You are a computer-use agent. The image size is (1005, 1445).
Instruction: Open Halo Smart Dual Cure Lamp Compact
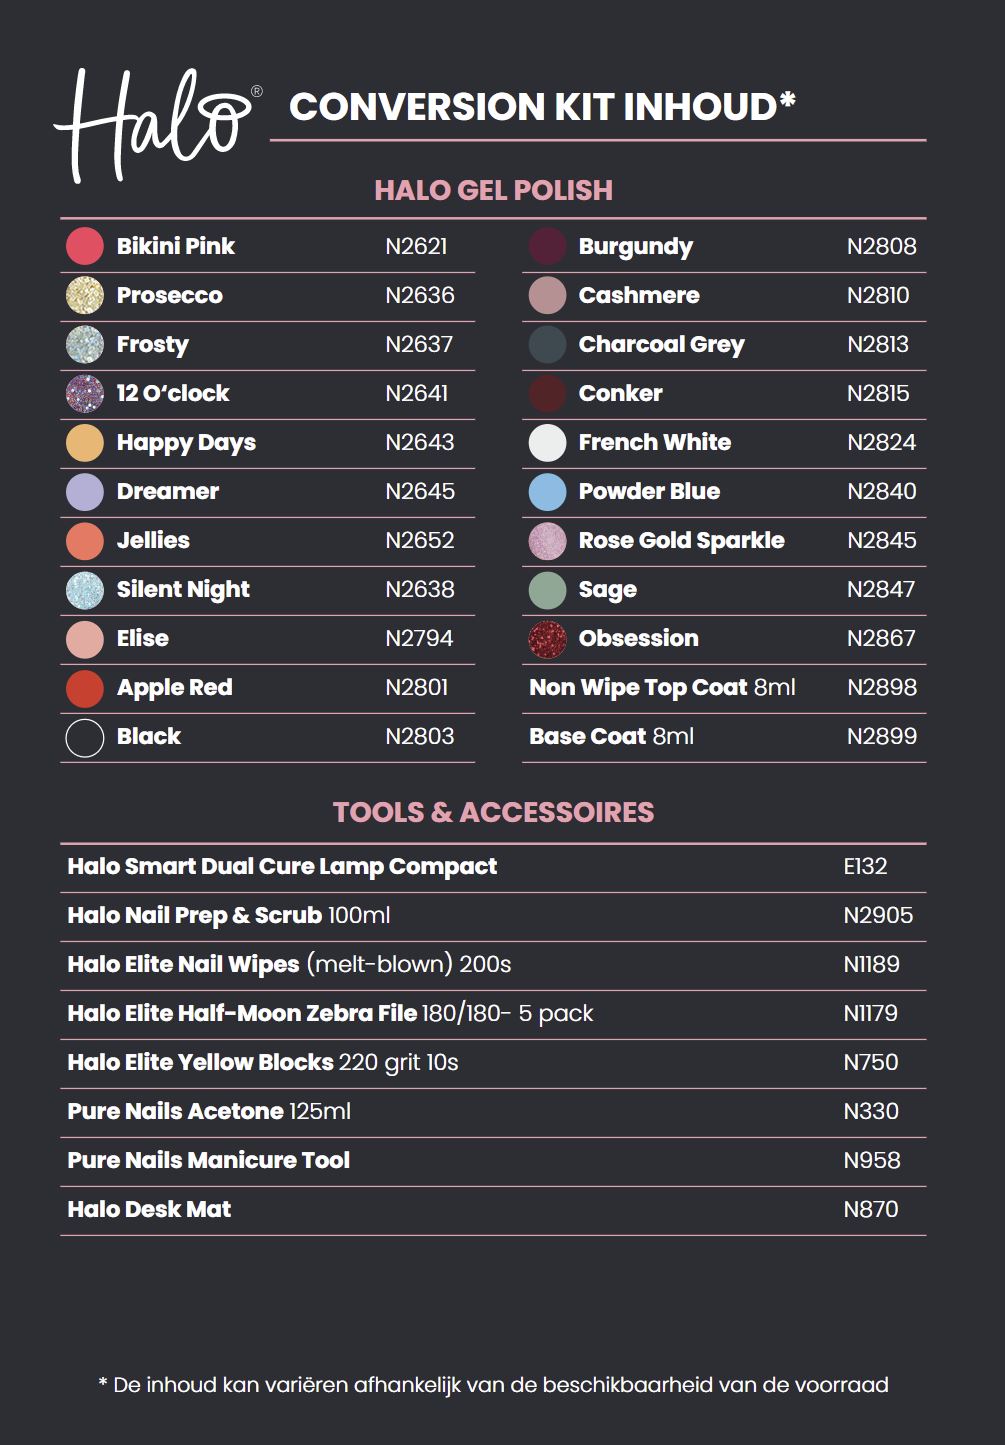(x=282, y=867)
